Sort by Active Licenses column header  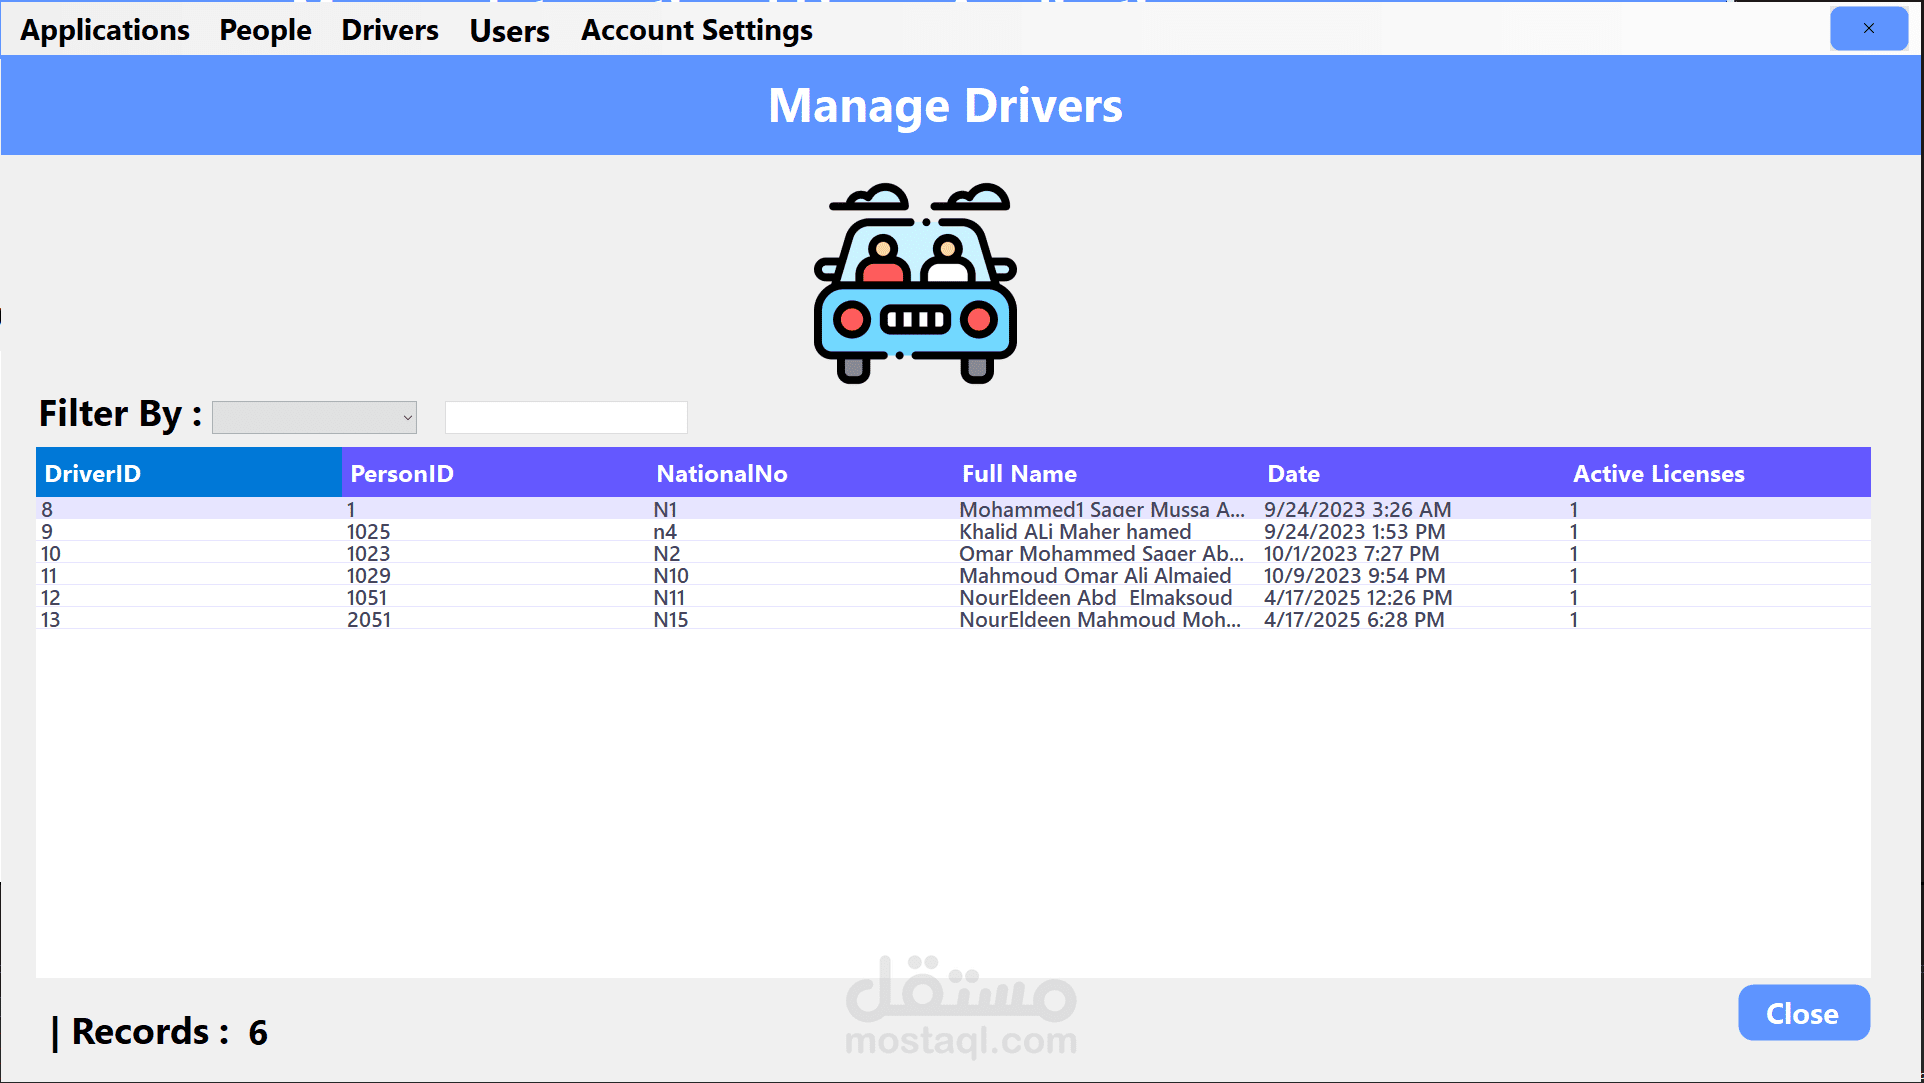[x=1658, y=473]
